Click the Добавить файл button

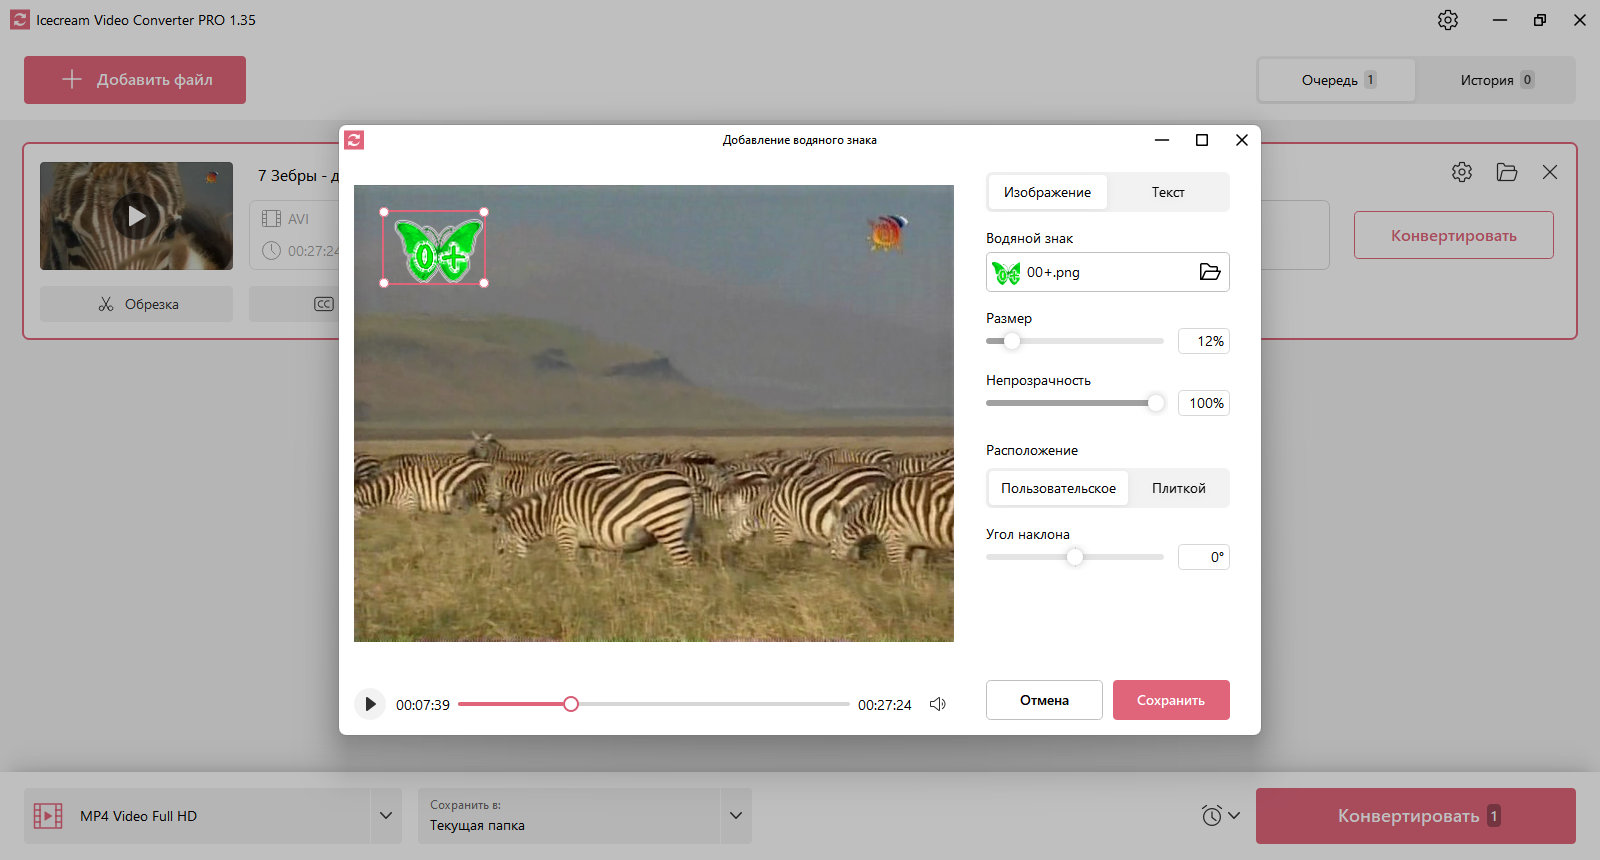tap(135, 80)
